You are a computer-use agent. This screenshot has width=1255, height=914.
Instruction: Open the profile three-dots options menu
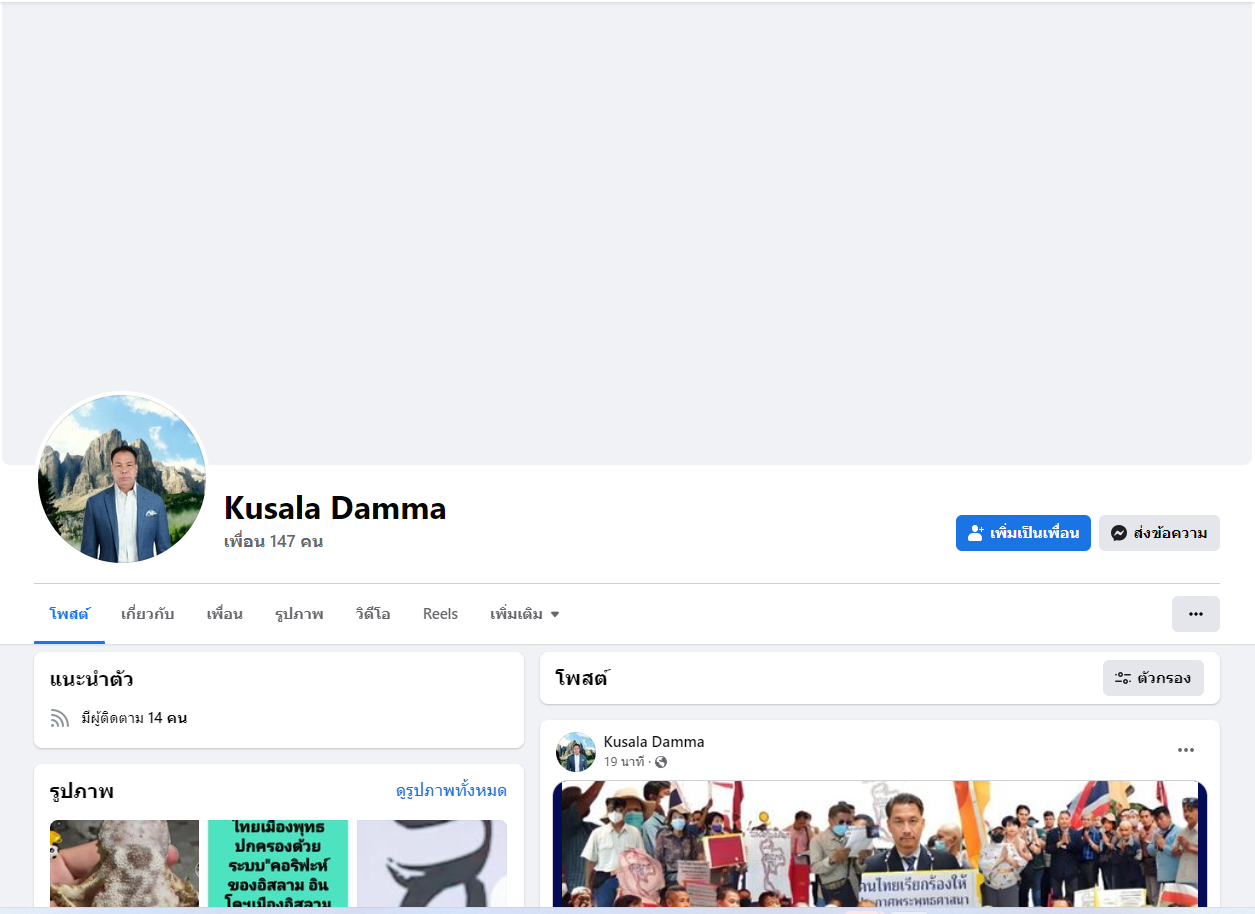pyautogui.click(x=1195, y=614)
